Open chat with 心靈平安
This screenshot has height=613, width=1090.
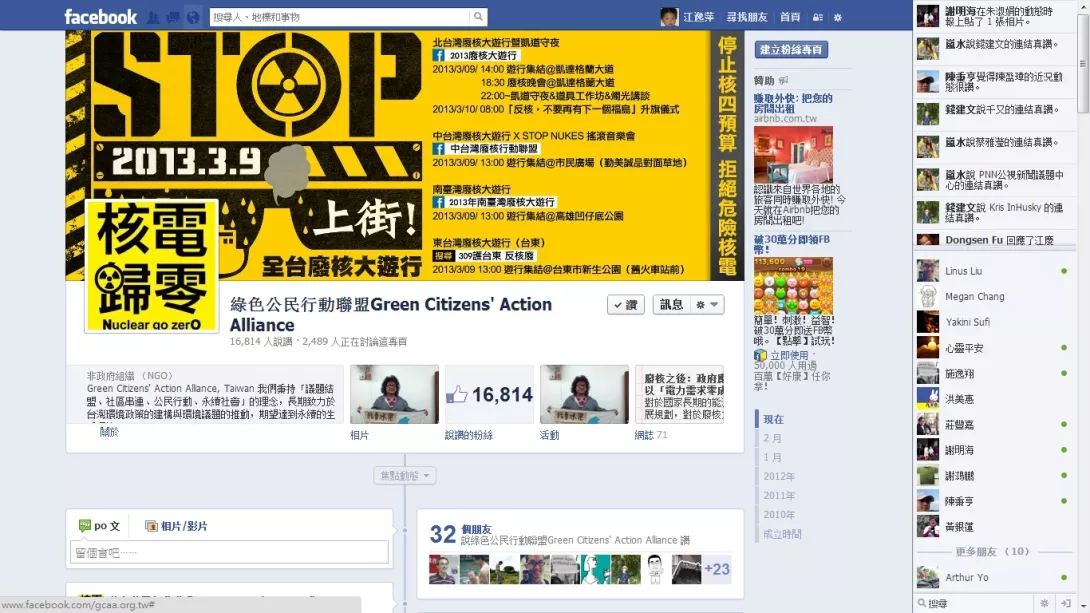click(x=995, y=348)
